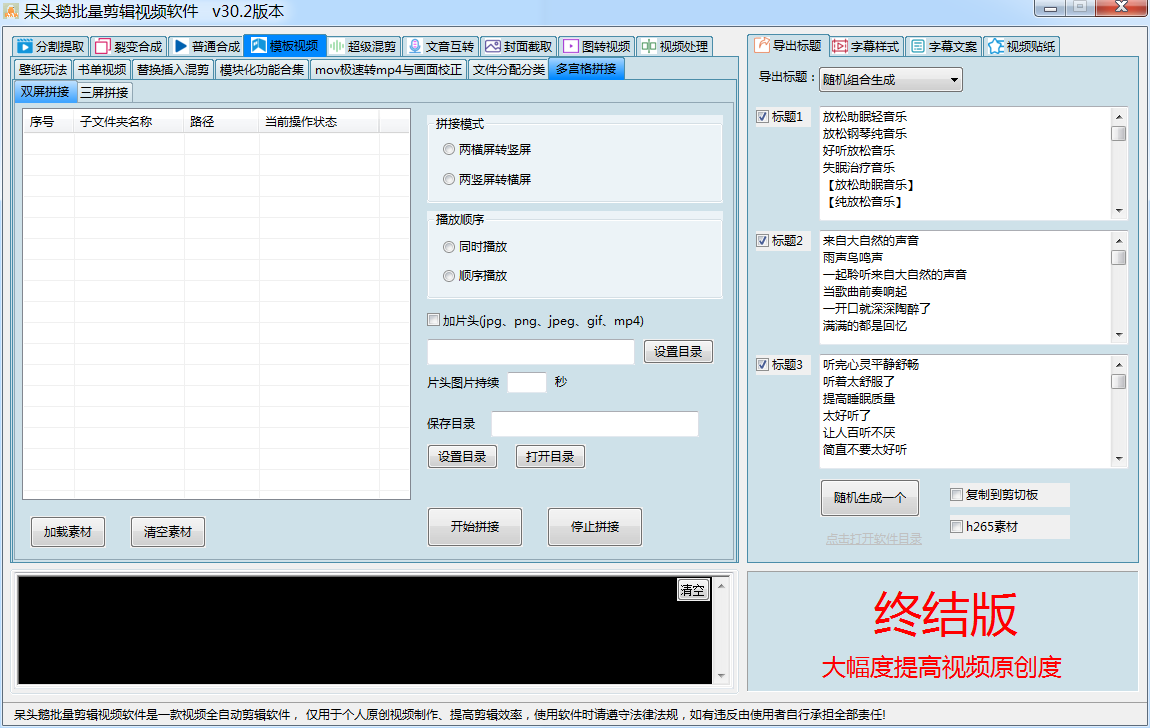Screen dimensions: 1150x728
Task: Click the 导出标题 tab icon
Action: (762, 45)
